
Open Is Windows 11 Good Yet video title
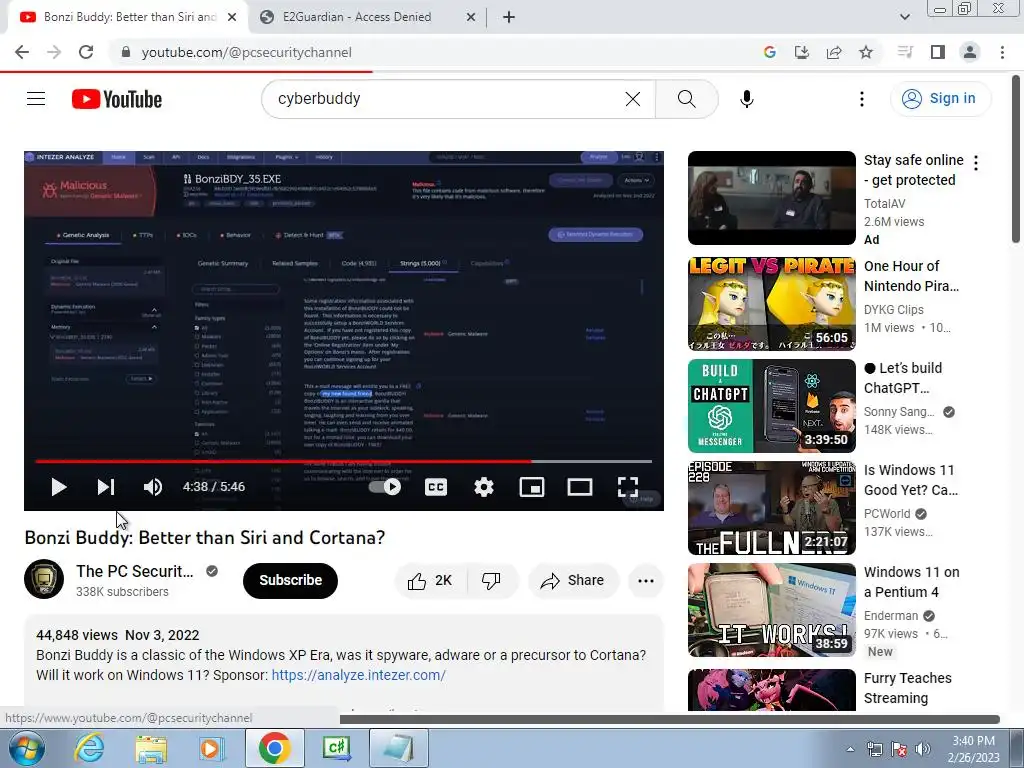[911, 480]
